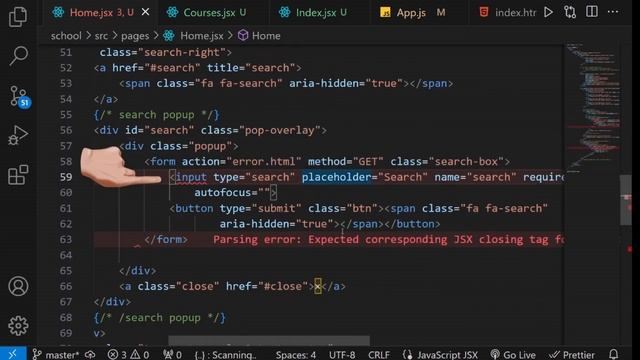This screenshot has height=360, width=640.
Task: Open the More Actions ellipsis menu
Action: (613, 12)
